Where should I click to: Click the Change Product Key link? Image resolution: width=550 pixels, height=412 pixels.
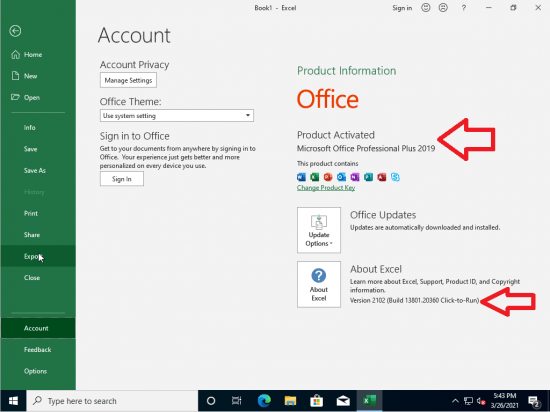point(326,188)
